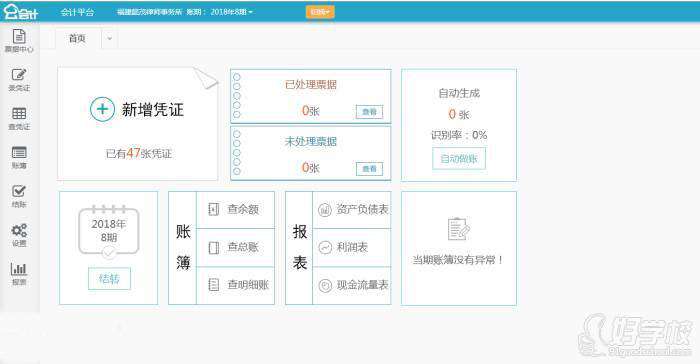Screen dimensions: 700x364
Task: Click the 已有47张凭证 count text
Action: [139, 153]
